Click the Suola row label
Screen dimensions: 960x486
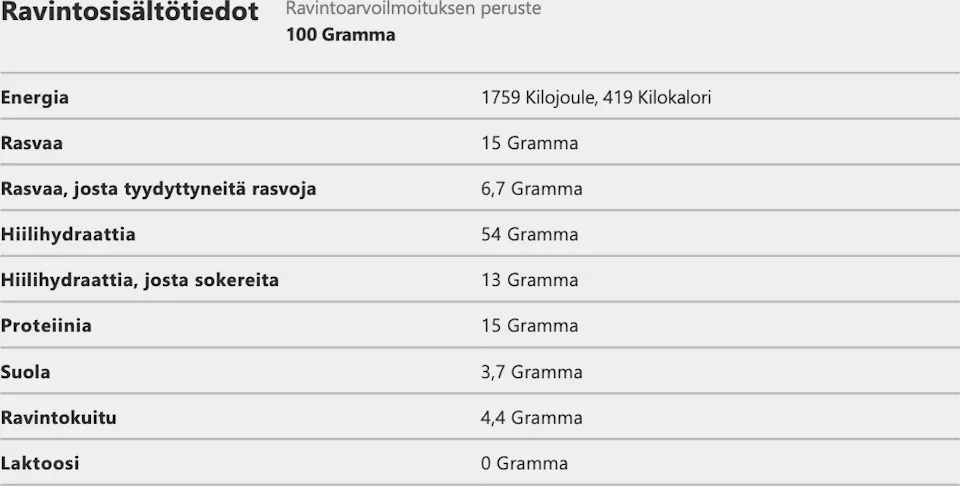(26, 372)
